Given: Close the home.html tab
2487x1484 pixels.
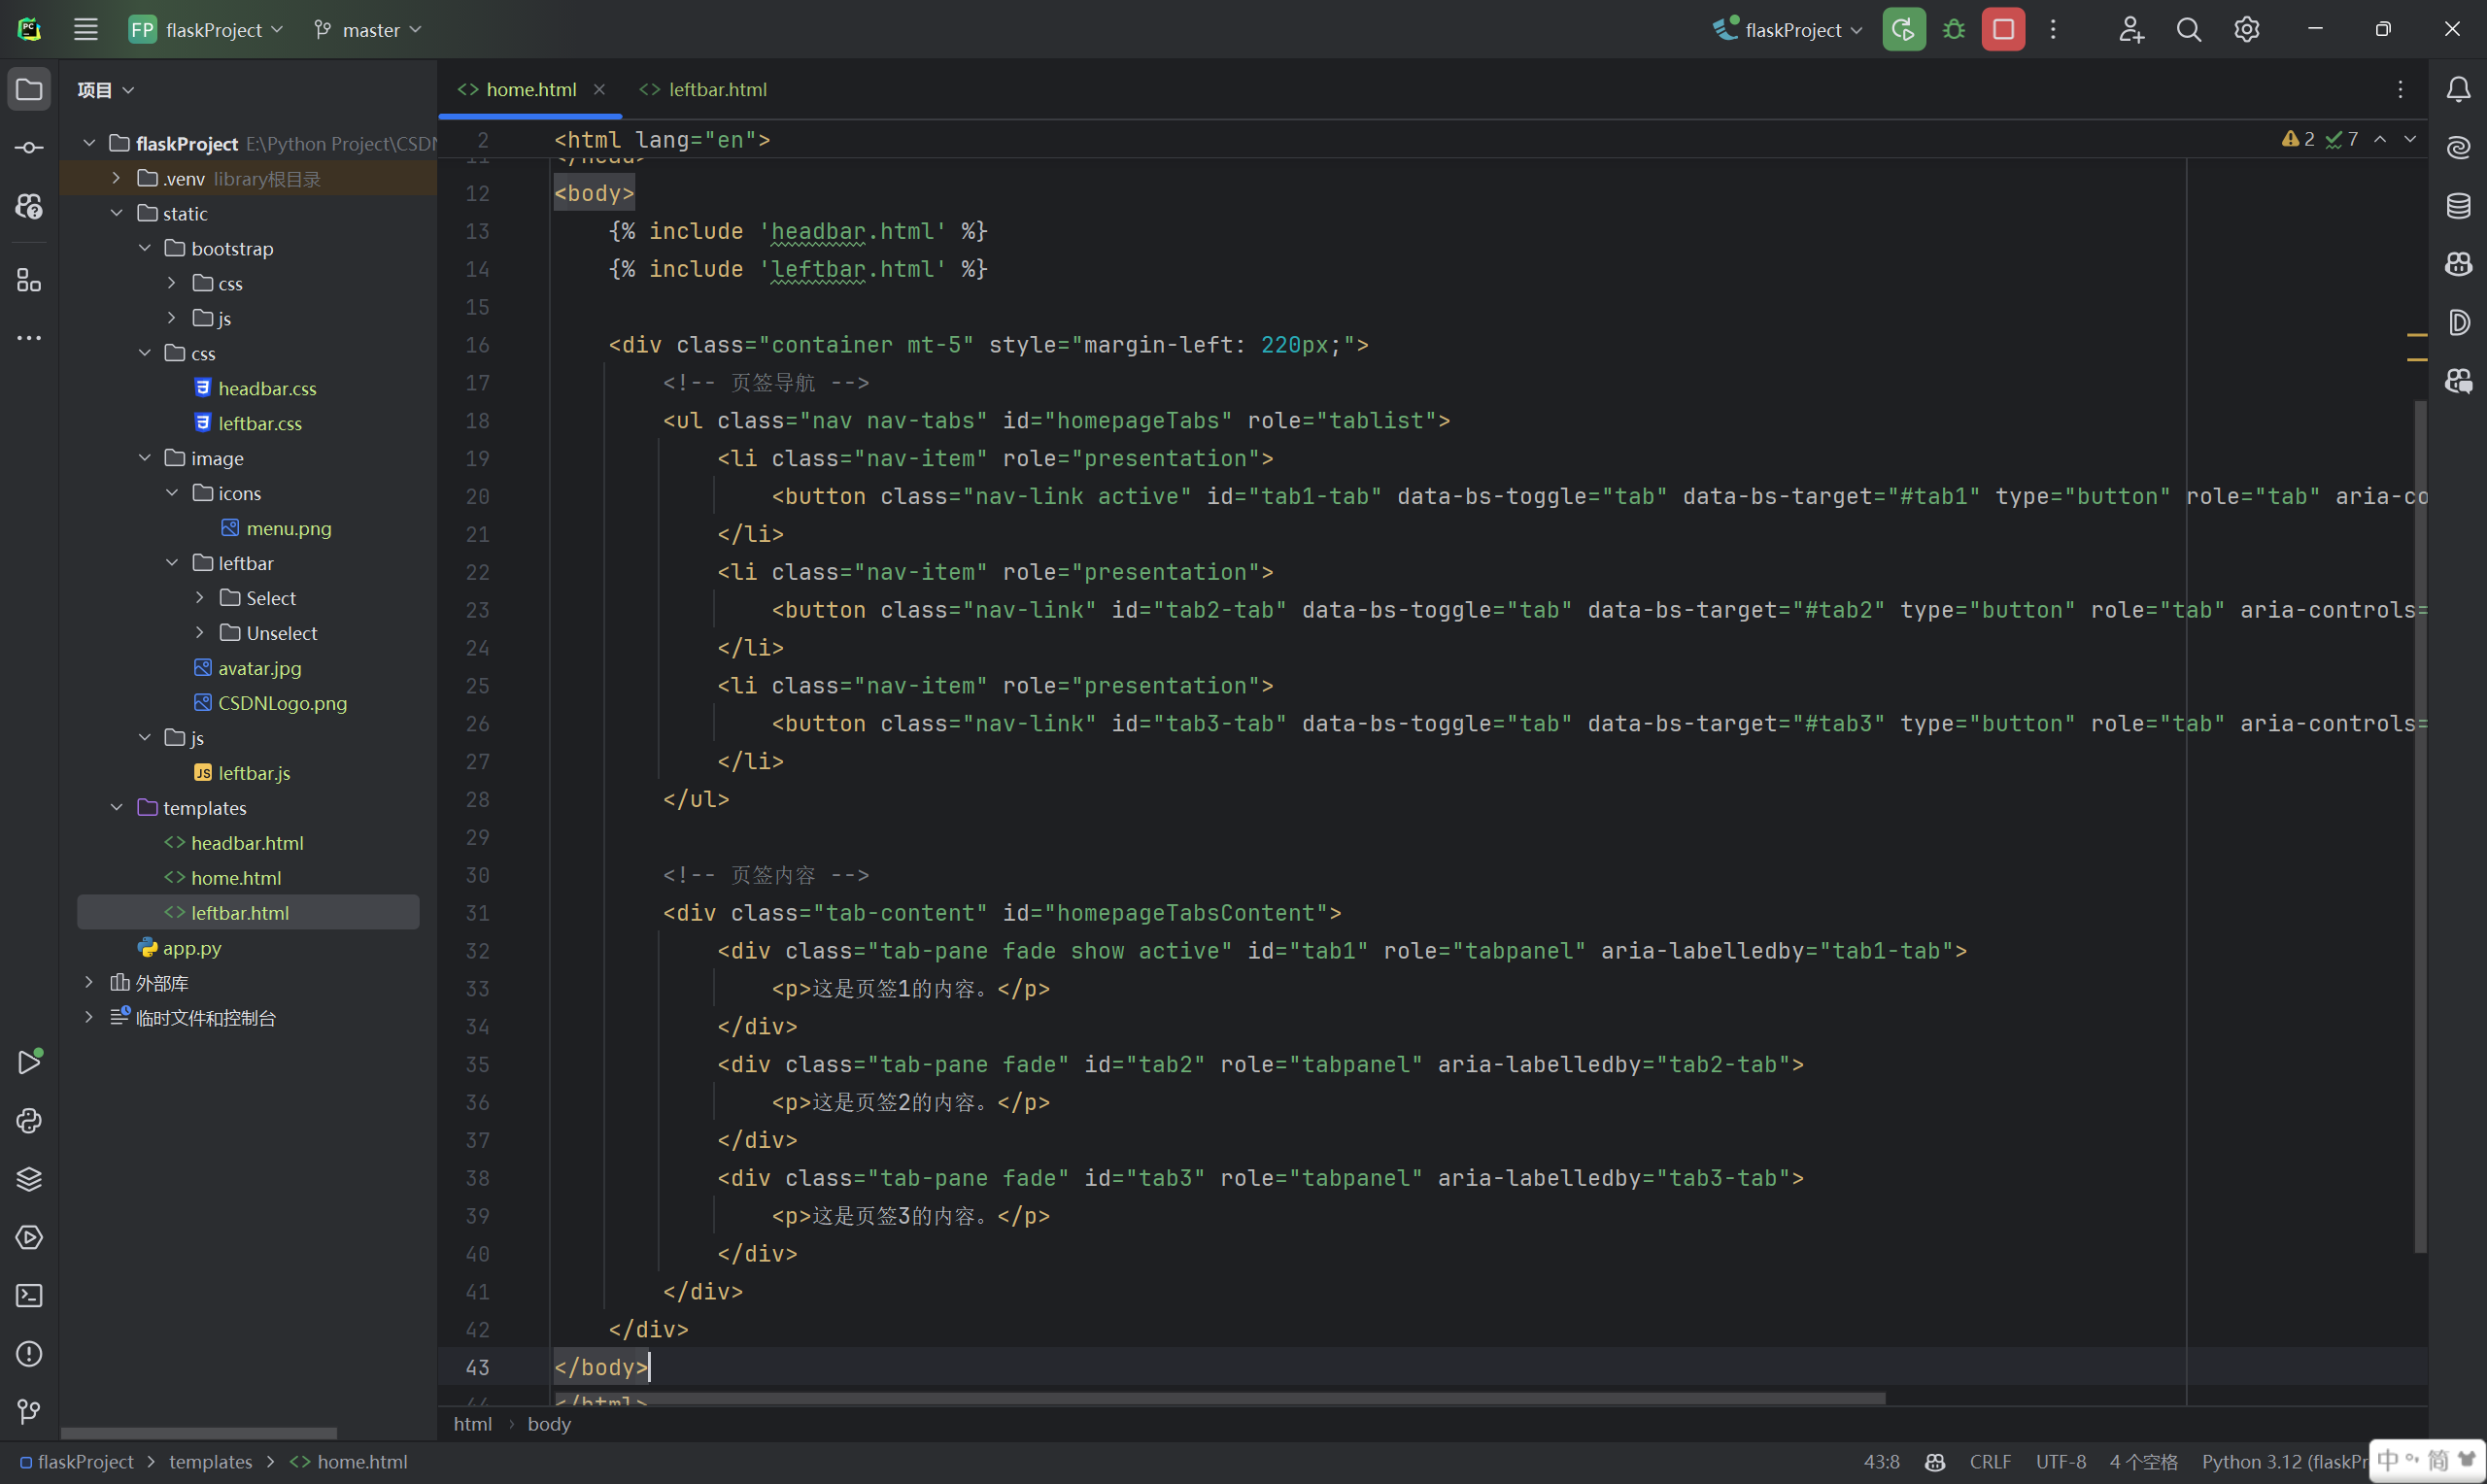Looking at the screenshot, I should 599,90.
